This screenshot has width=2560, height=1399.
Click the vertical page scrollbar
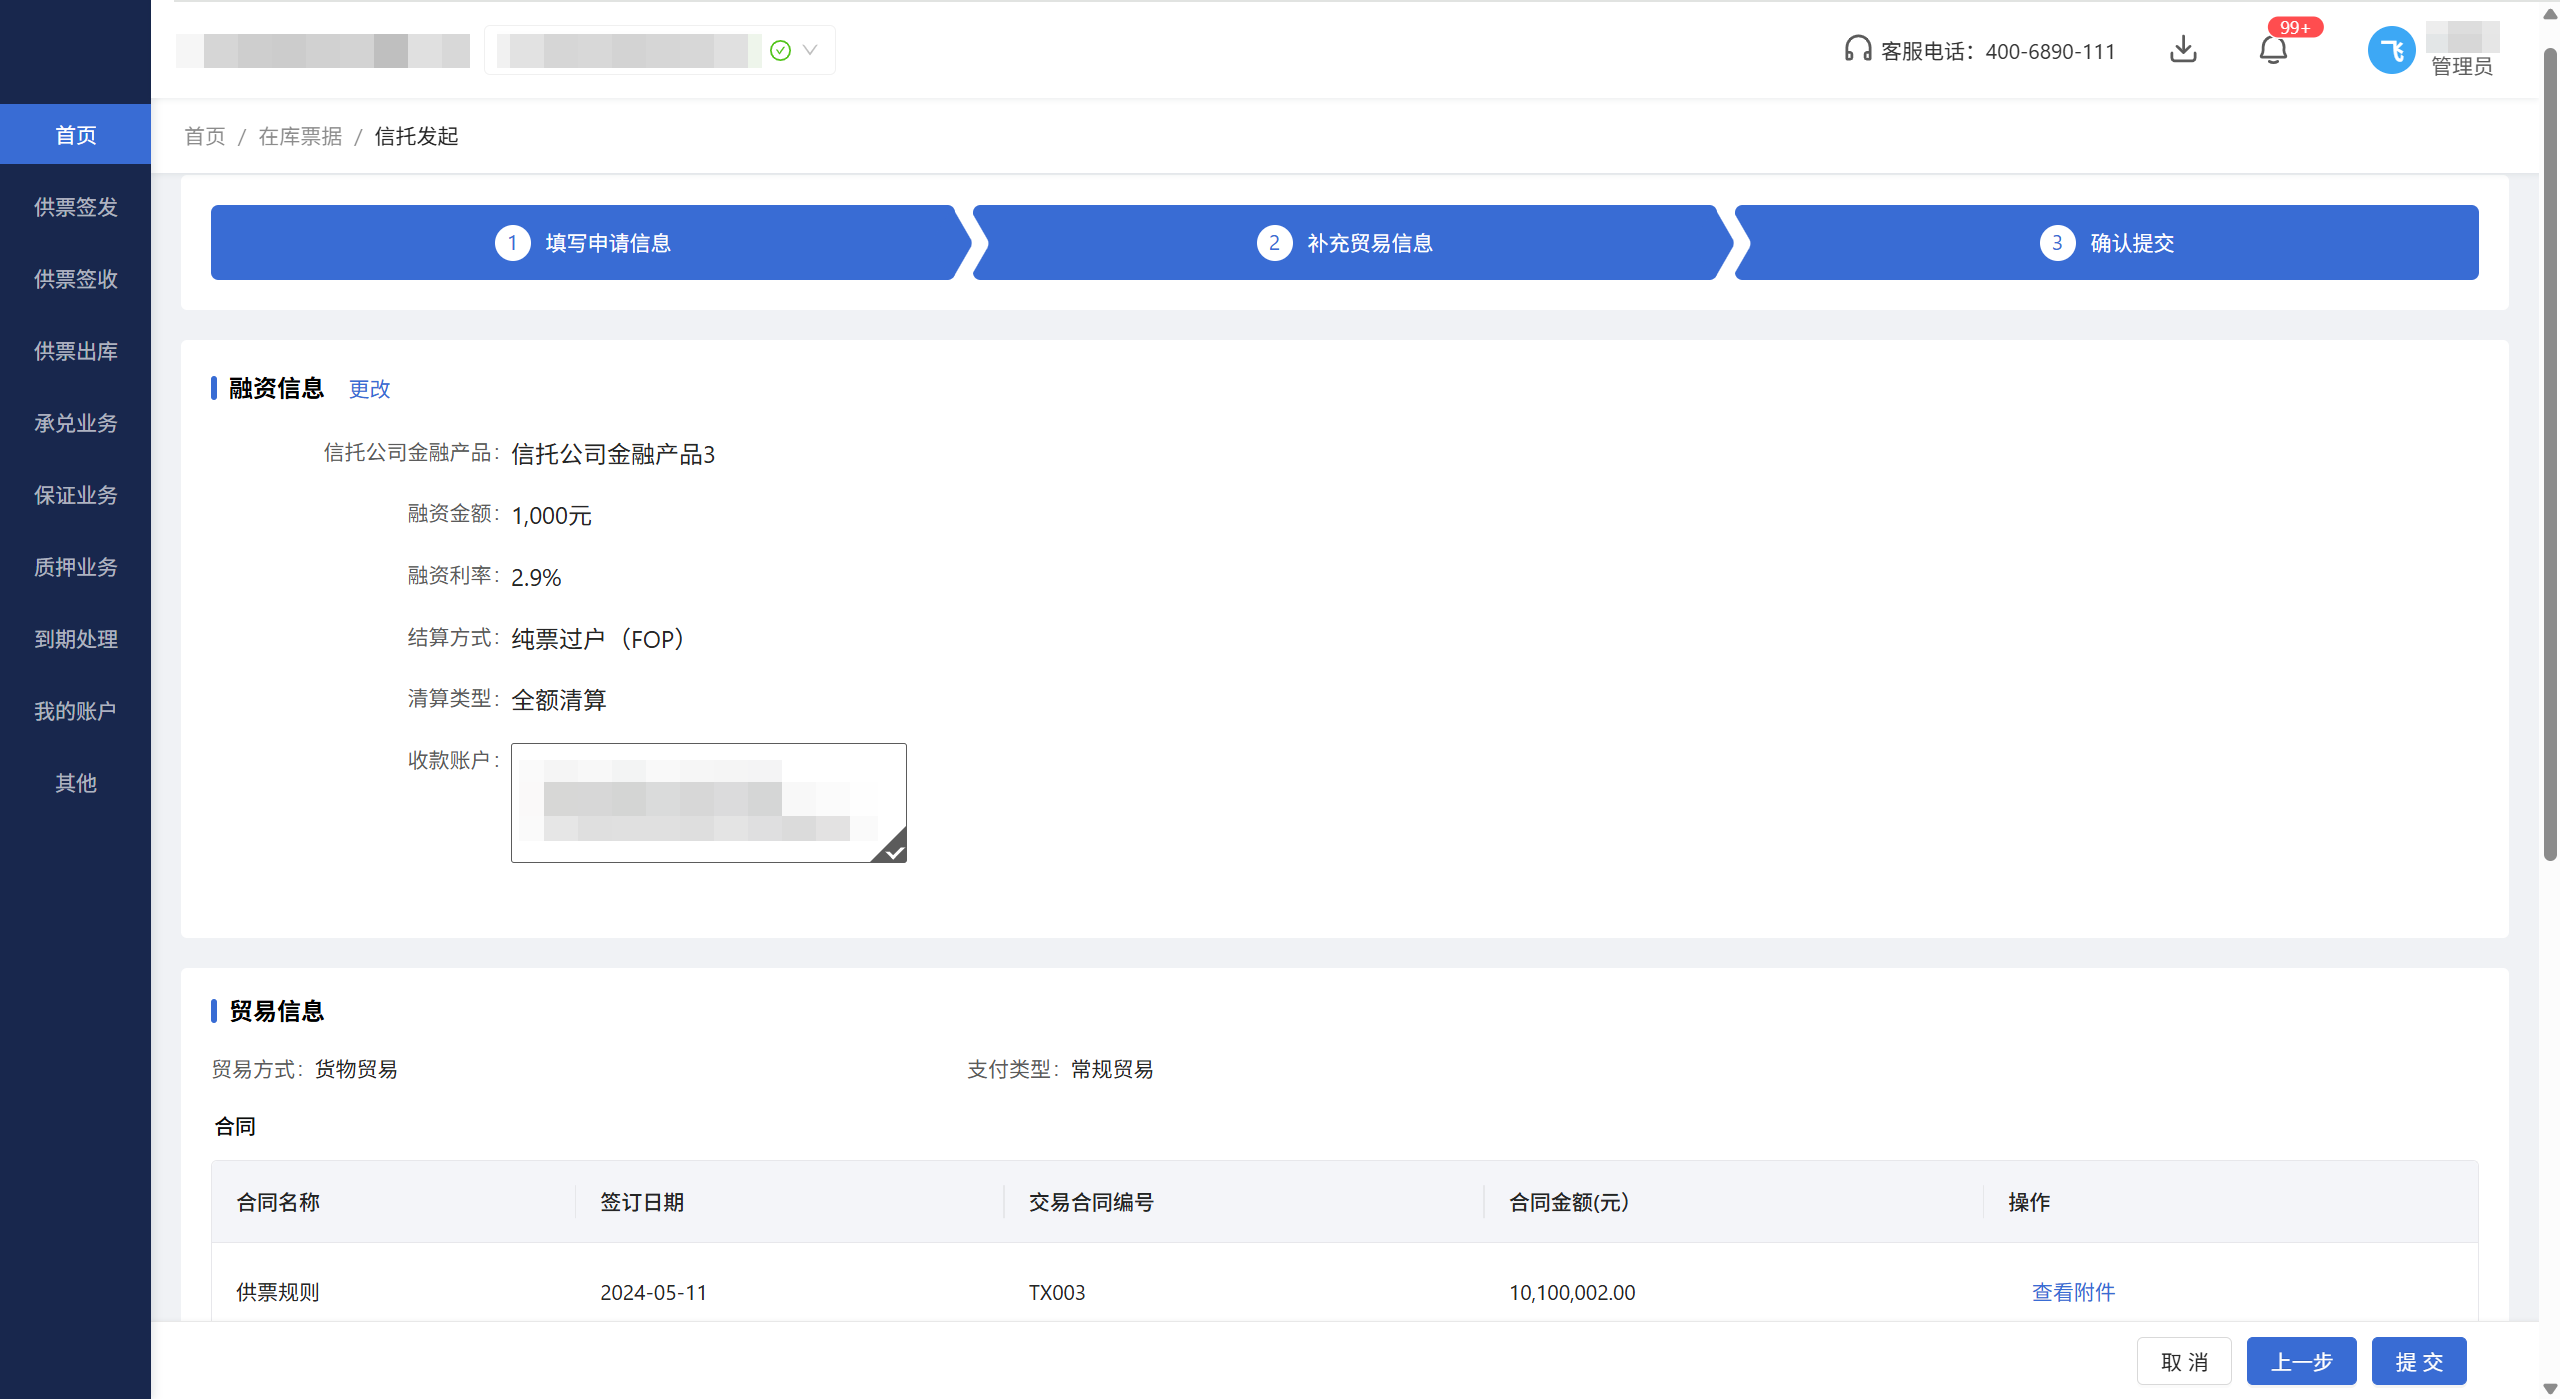pos(2549,450)
